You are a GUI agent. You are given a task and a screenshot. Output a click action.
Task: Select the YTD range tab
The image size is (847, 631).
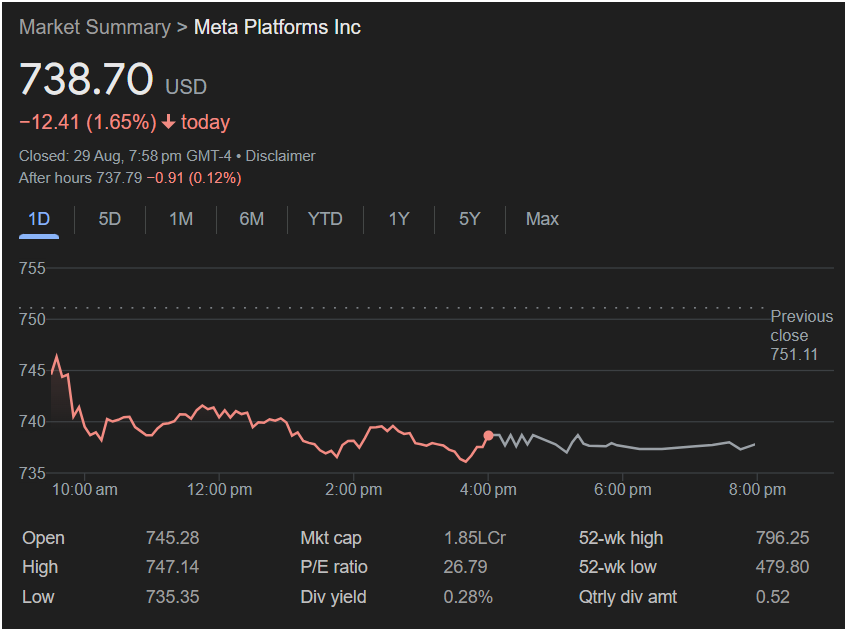click(x=325, y=219)
